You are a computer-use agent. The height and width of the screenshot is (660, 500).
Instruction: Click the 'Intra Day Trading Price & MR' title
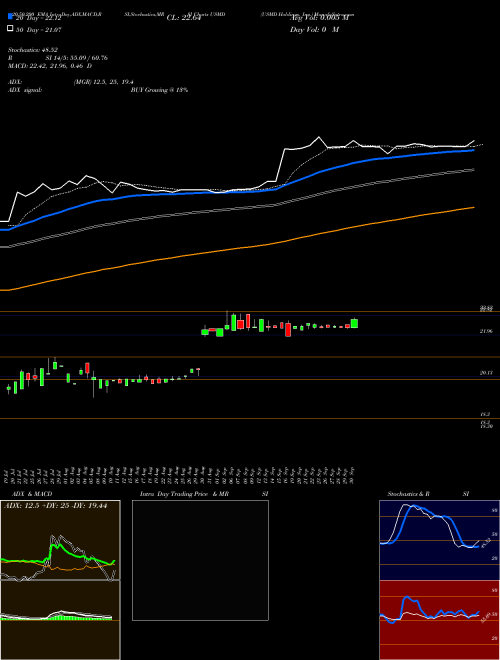click(184, 494)
